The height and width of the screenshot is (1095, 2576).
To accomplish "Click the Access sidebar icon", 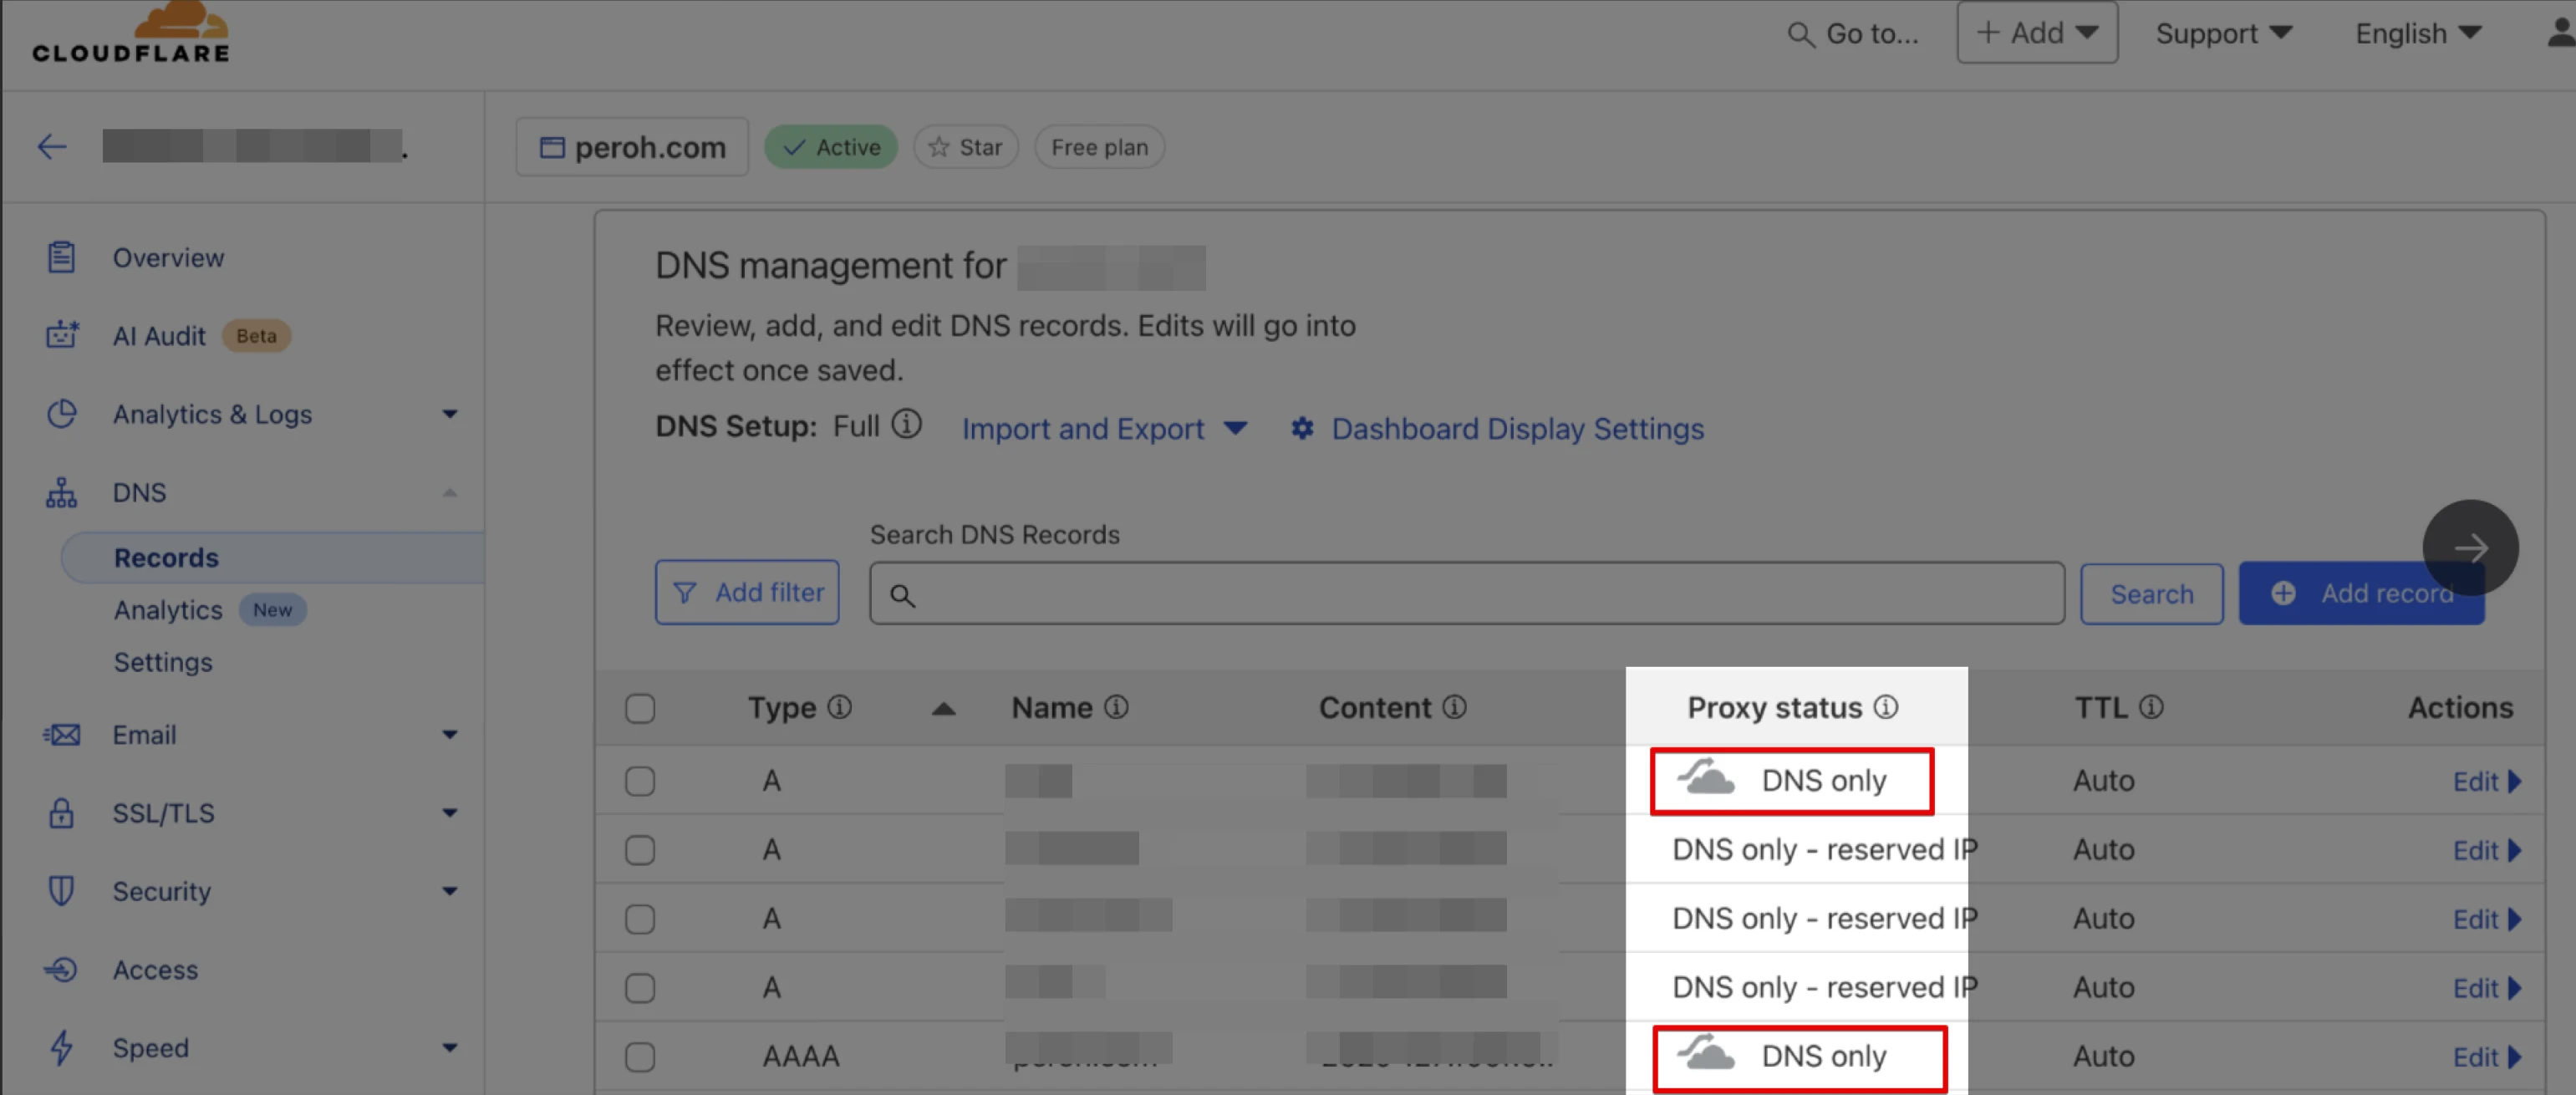I will (61, 969).
